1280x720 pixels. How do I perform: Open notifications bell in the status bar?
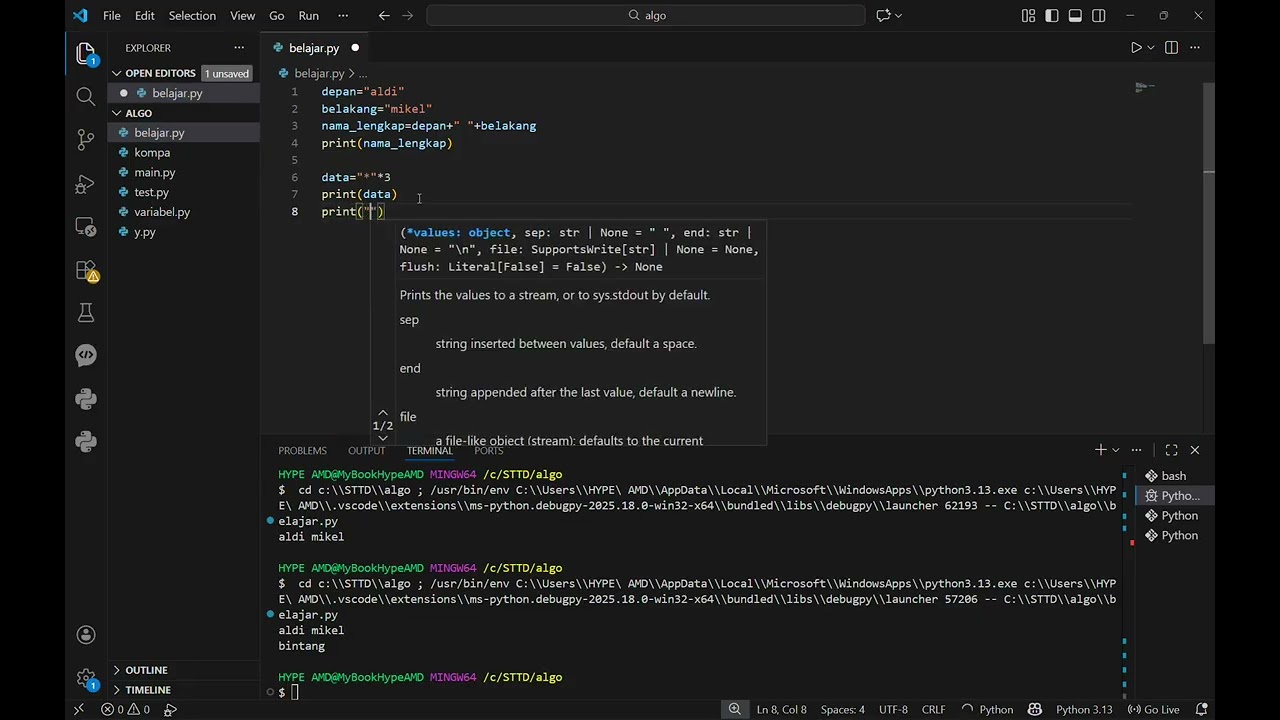(x=1201, y=710)
